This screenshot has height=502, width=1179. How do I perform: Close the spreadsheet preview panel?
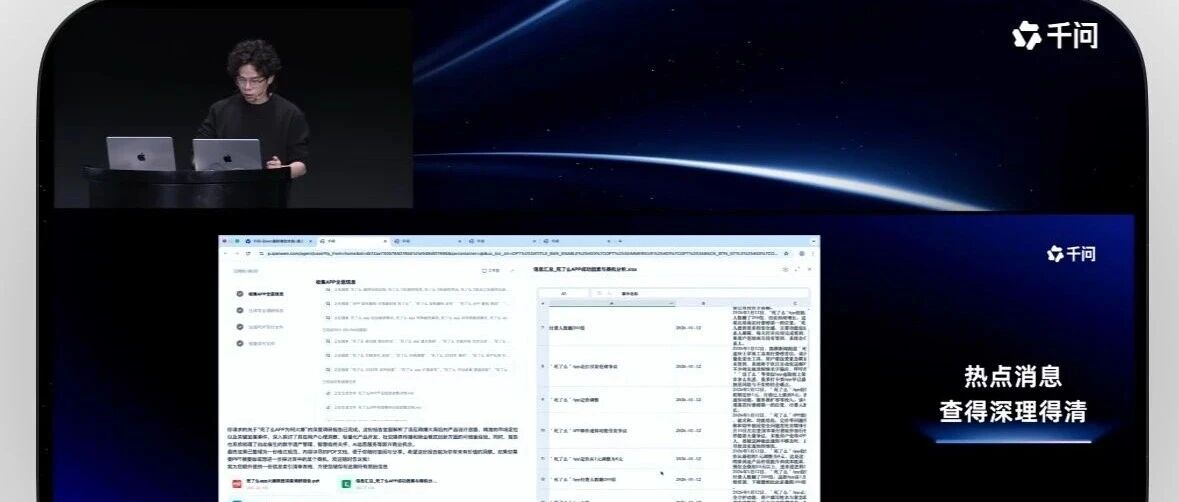click(x=810, y=269)
